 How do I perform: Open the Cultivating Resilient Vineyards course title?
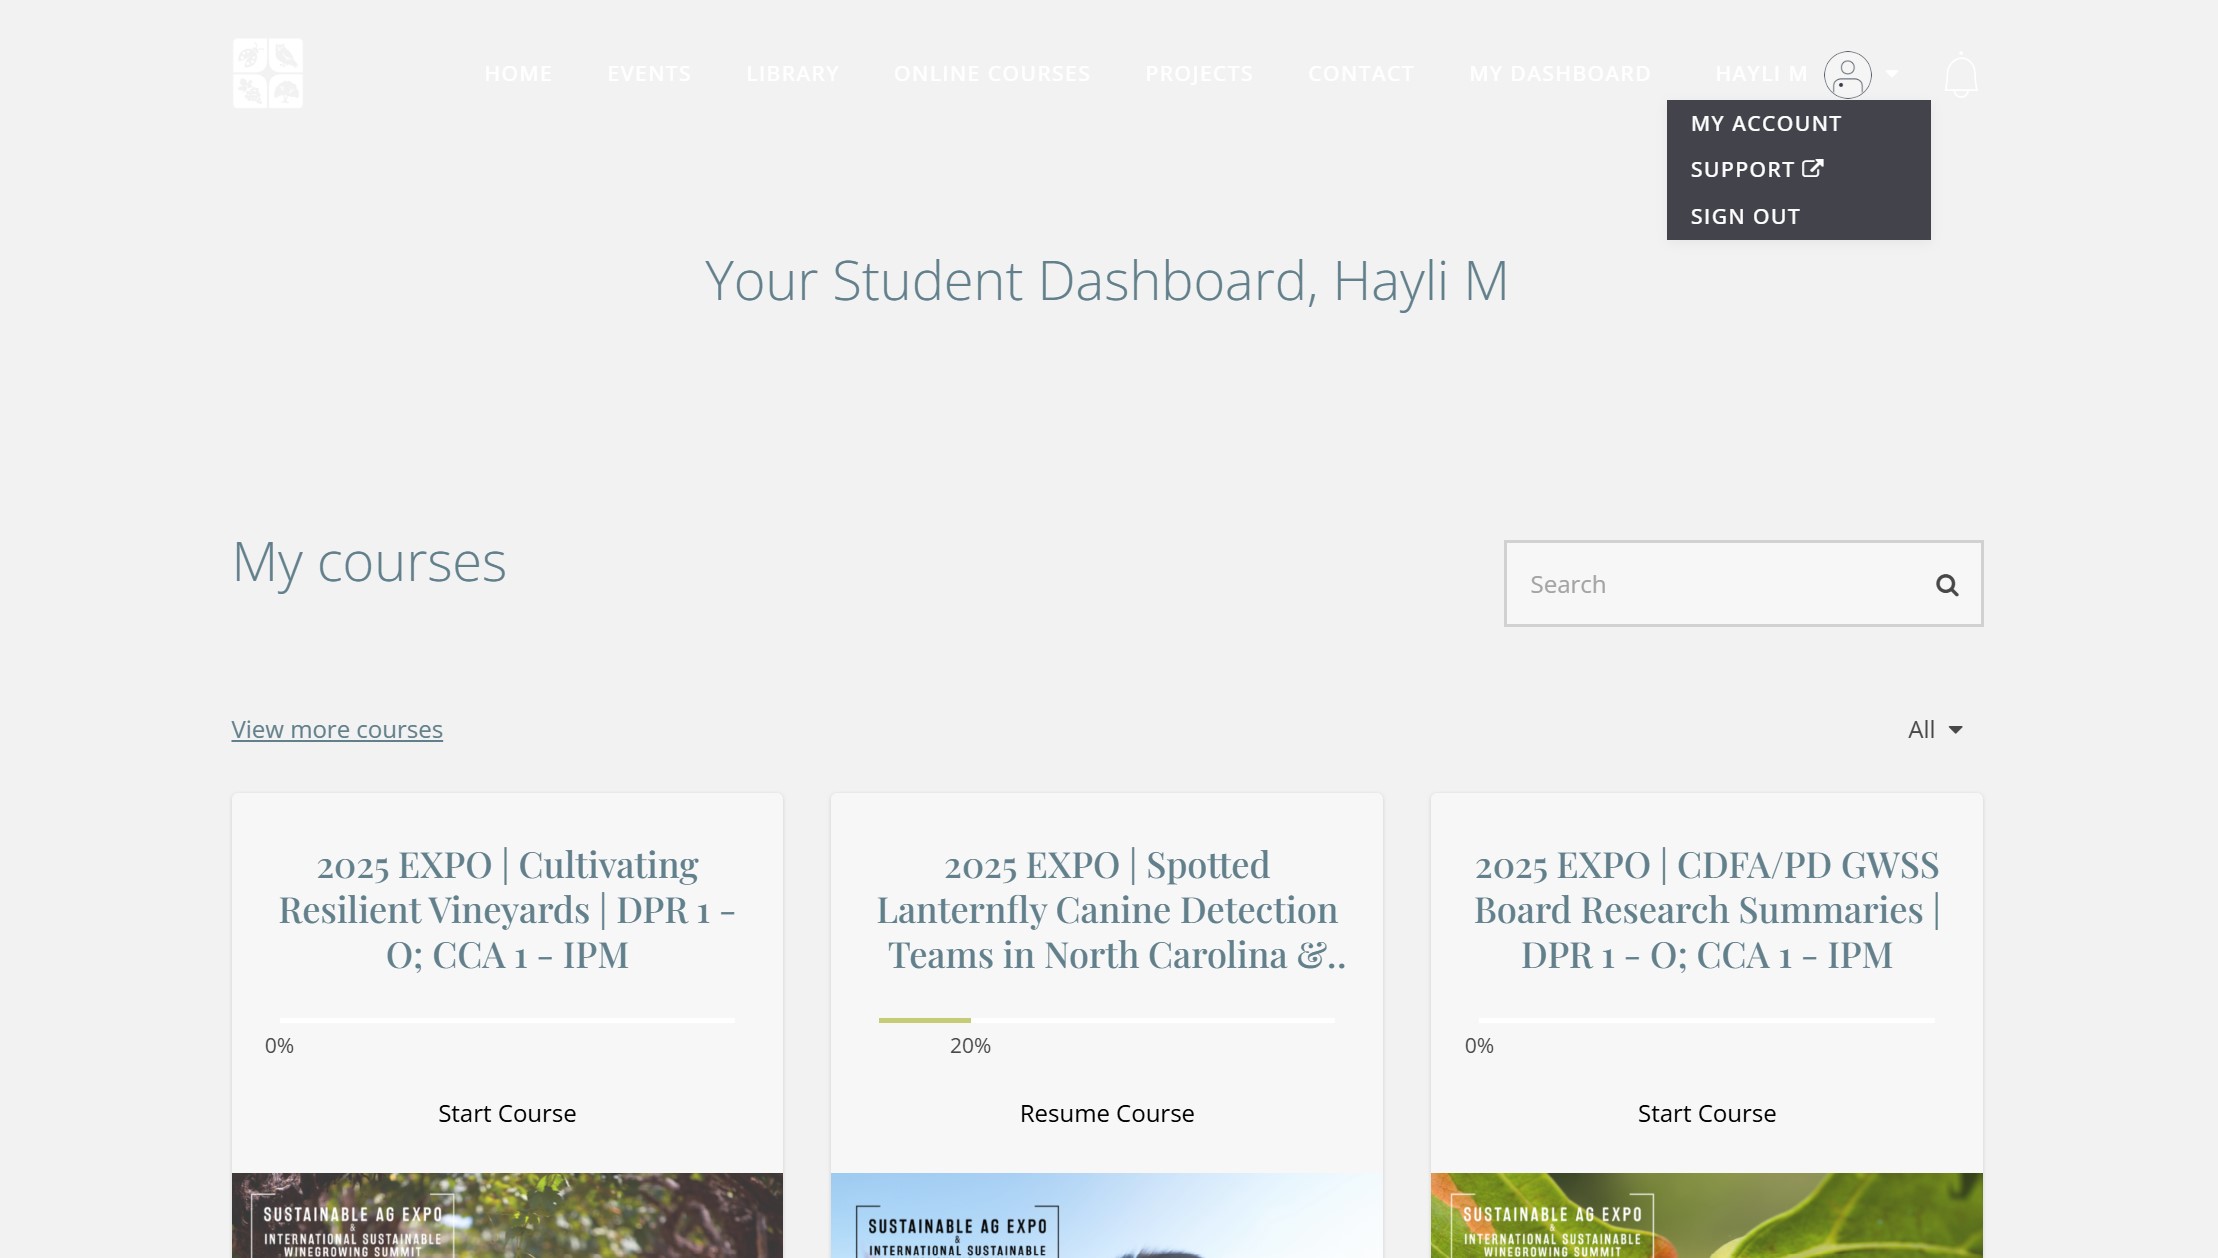point(506,910)
